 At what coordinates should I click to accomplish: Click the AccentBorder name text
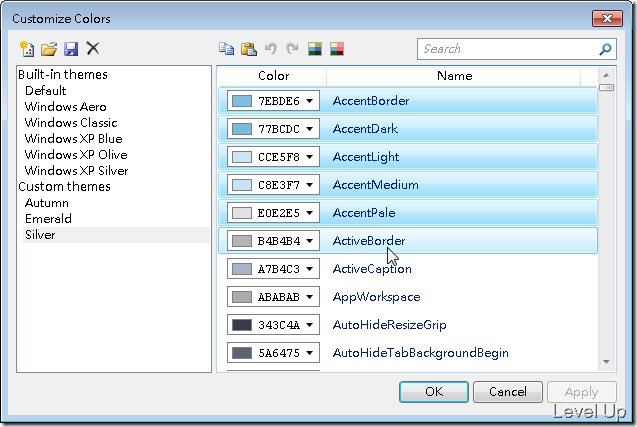pyautogui.click(x=370, y=101)
